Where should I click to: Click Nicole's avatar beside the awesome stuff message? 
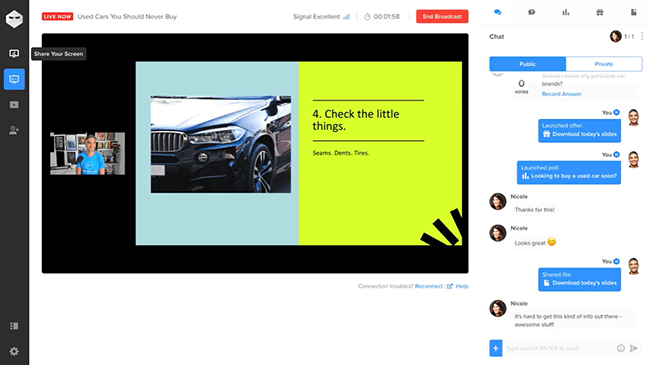498,309
